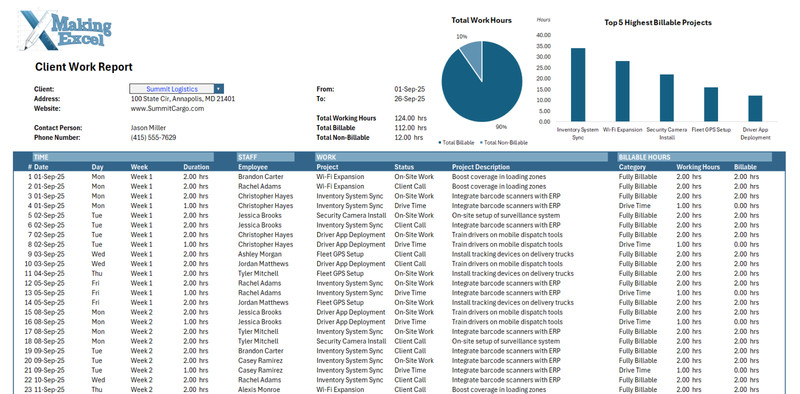The height and width of the screenshot is (394, 800).
Task: Click the Client Work Report title
Action: (x=84, y=67)
